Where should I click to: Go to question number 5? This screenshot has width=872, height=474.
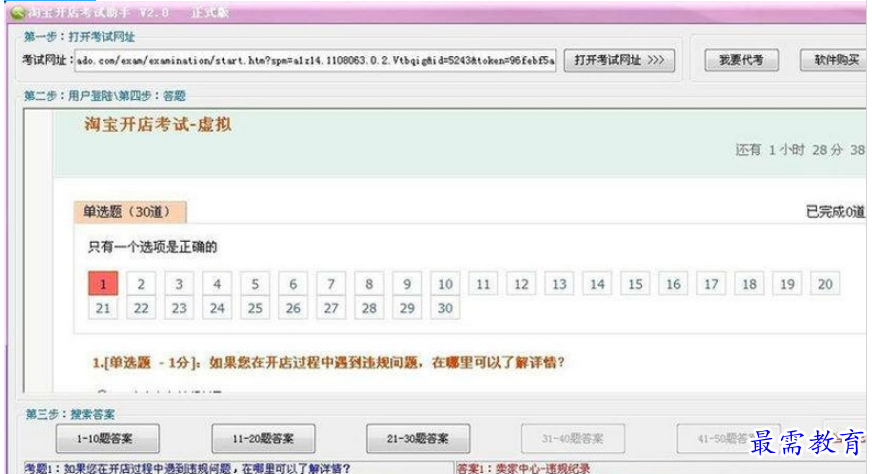pyautogui.click(x=255, y=284)
